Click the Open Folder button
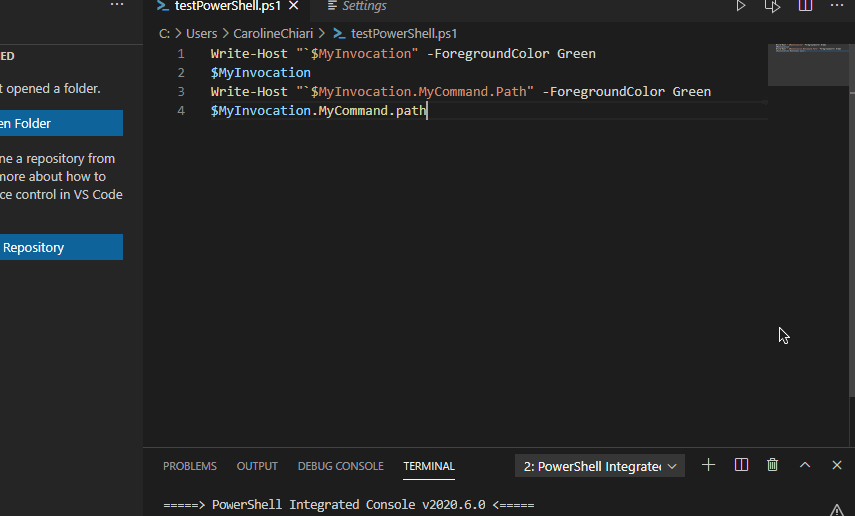Image resolution: width=855 pixels, height=516 pixels. pyautogui.click(x=61, y=123)
